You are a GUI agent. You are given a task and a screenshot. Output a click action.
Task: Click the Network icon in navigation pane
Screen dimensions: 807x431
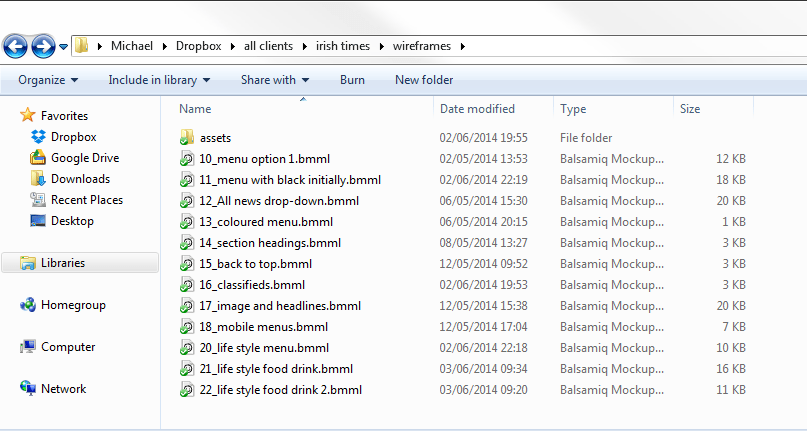coord(27,388)
